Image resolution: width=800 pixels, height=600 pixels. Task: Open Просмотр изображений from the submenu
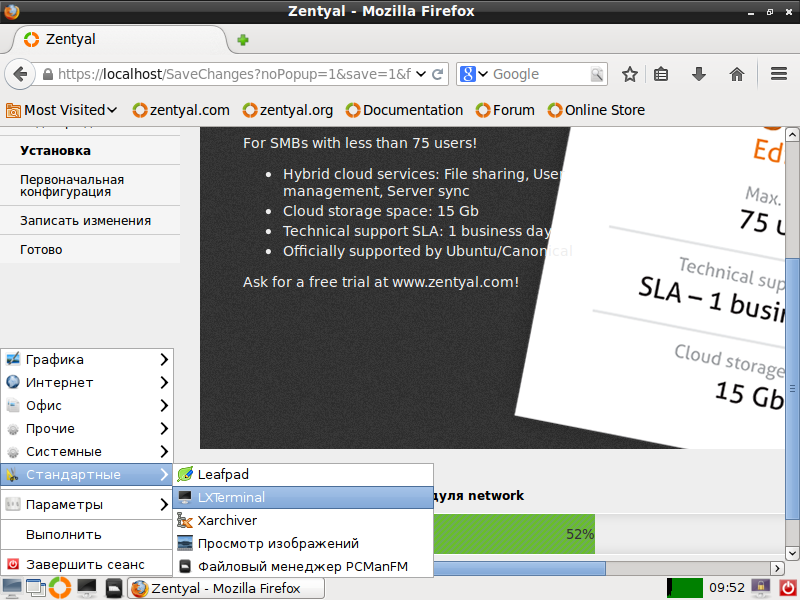coord(303,543)
